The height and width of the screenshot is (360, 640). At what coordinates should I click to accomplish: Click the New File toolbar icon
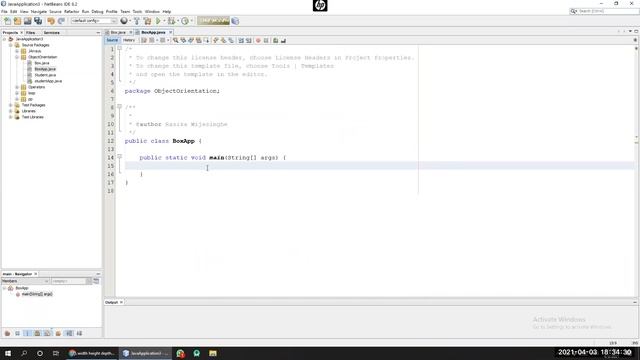pyautogui.click(x=7, y=21)
